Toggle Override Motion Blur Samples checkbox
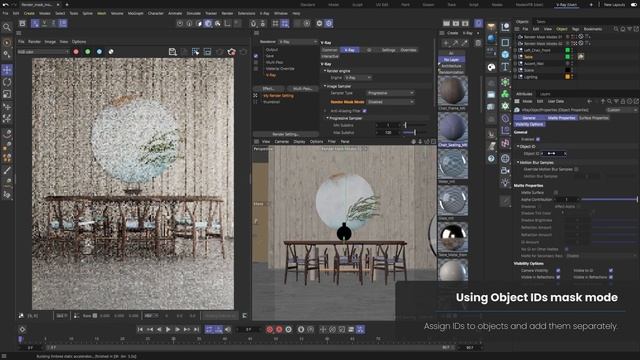The width and height of the screenshot is (640, 360). (576, 169)
